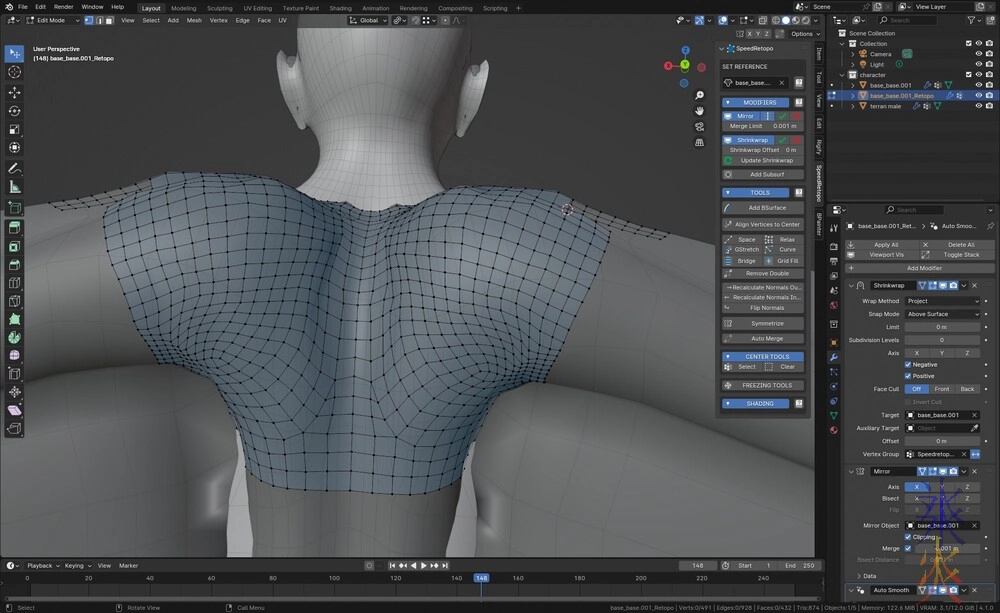Click the pan hand gizmo in viewport

click(x=700, y=110)
